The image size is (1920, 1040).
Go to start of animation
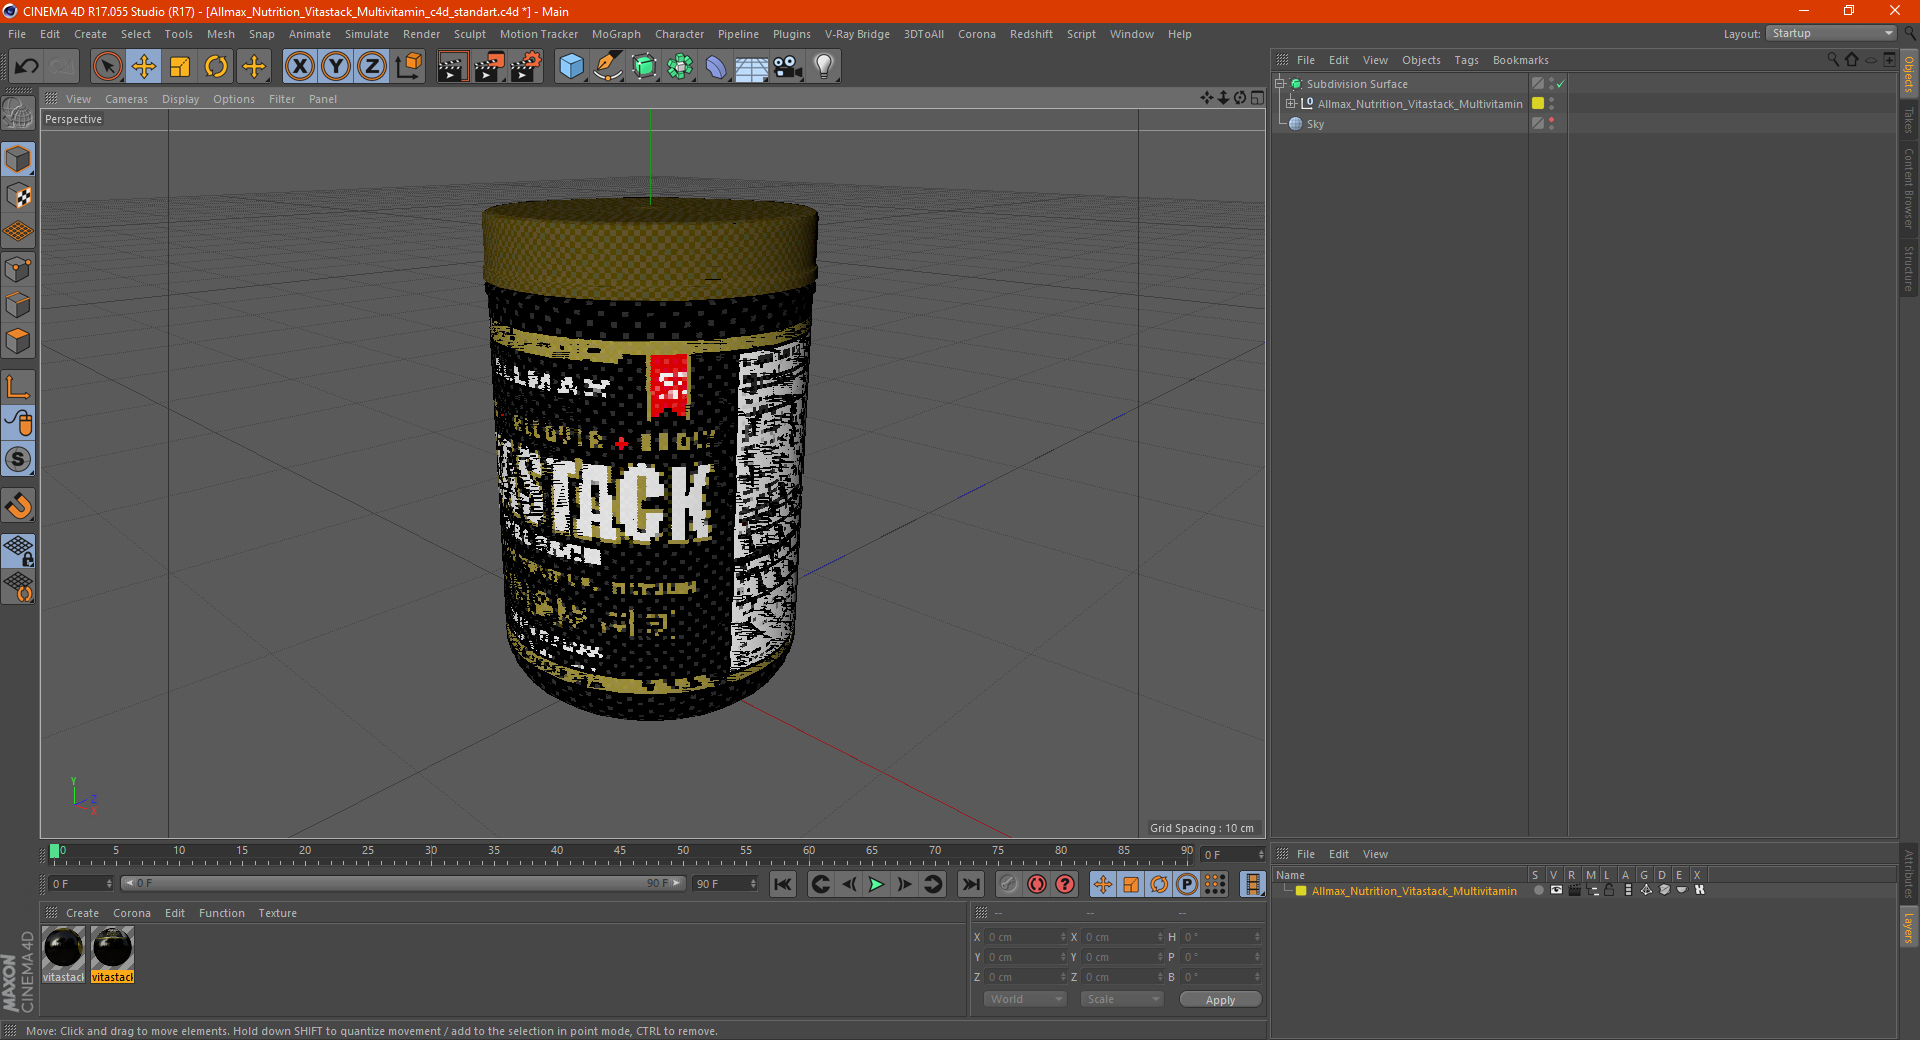tap(783, 884)
